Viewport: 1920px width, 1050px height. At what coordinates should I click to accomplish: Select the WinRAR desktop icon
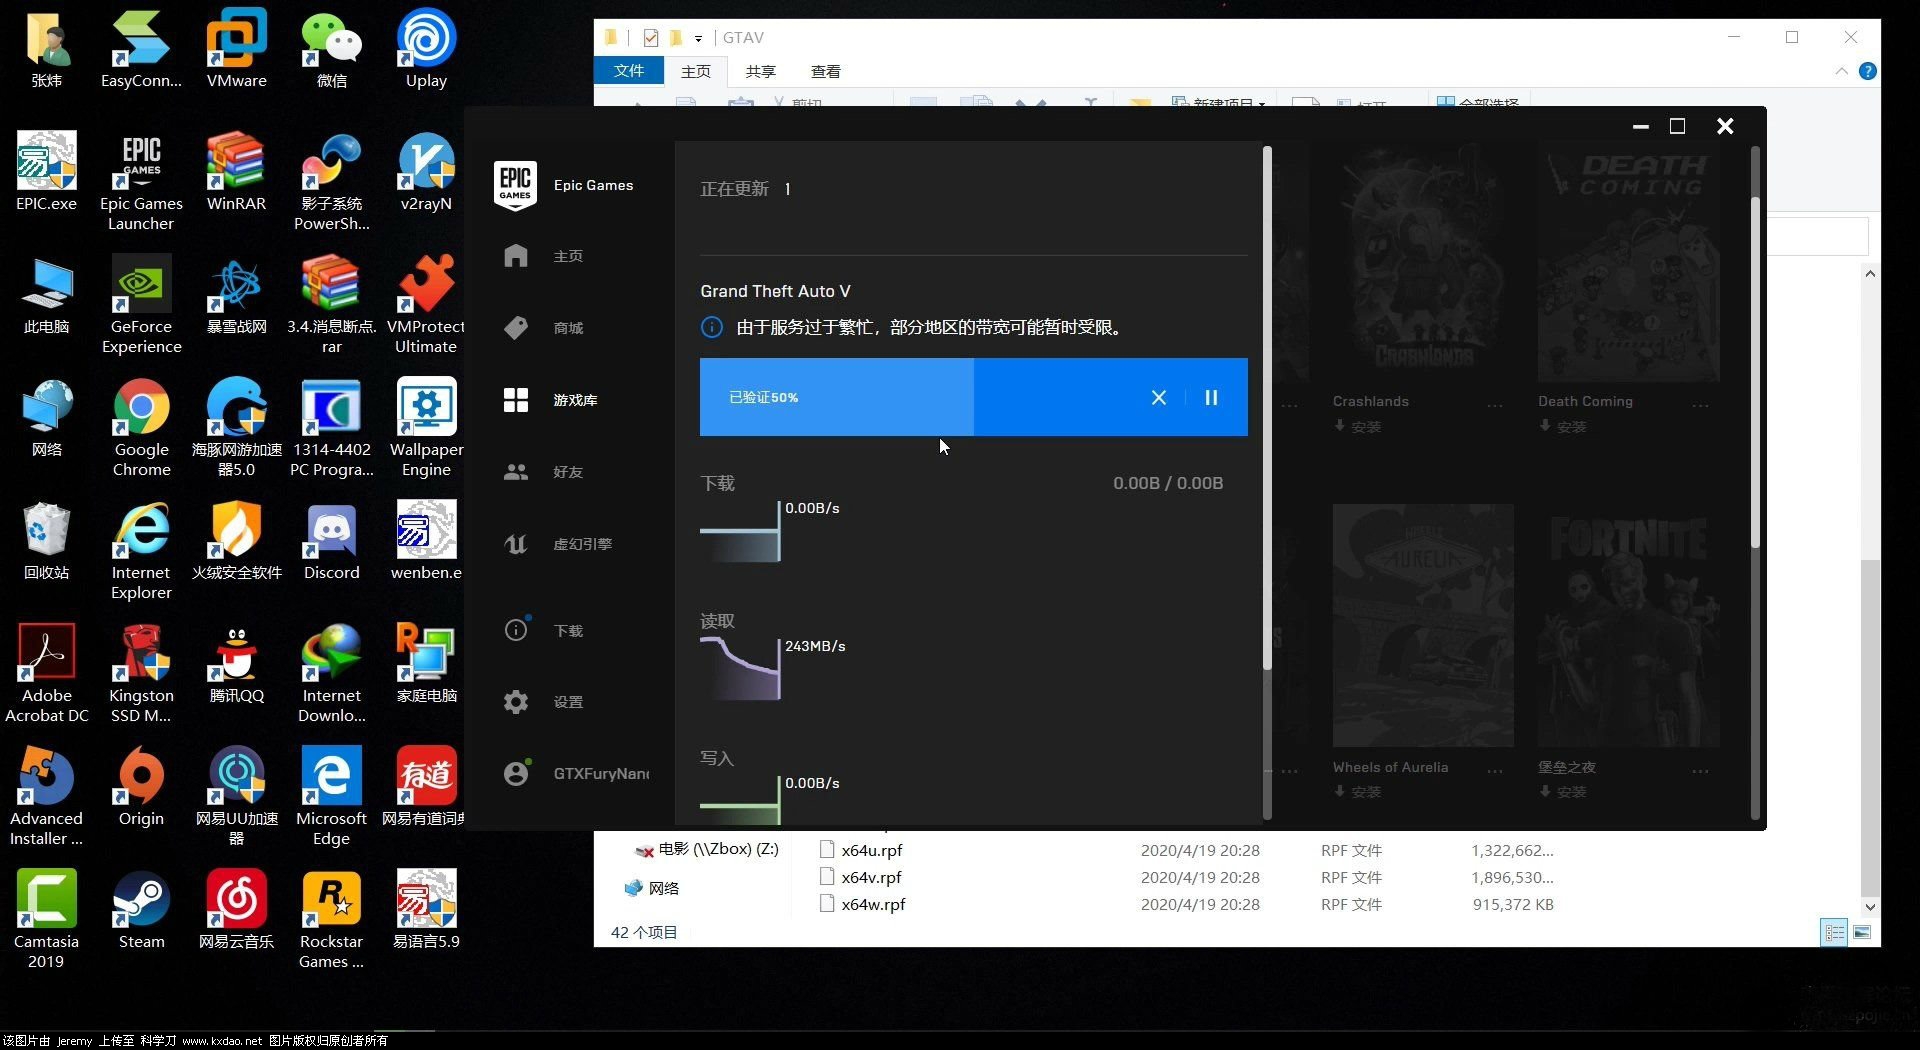(x=236, y=172)
